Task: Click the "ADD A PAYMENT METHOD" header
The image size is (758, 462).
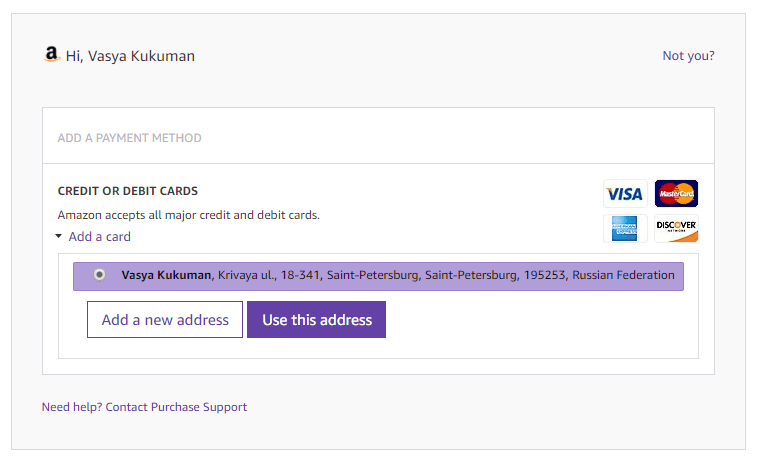Action: 129,138
